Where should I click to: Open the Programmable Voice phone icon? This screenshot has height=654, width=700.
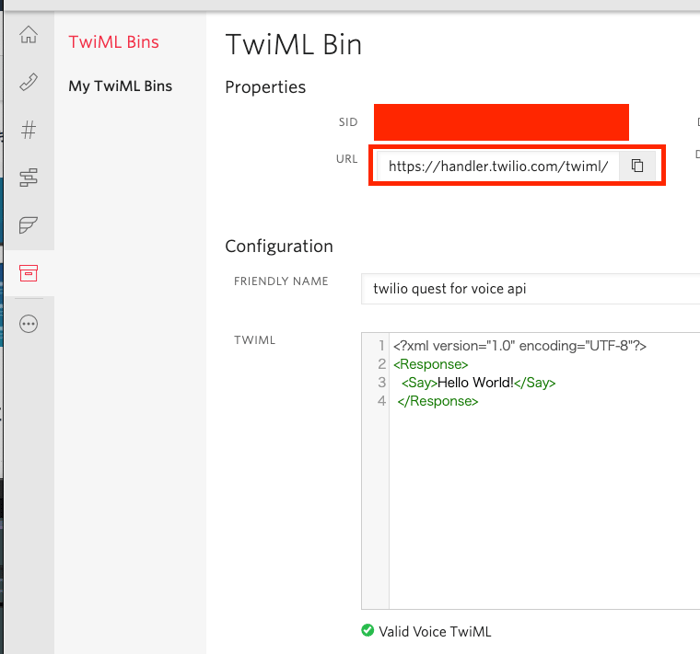pyautogui.click(x=29, y=82)
